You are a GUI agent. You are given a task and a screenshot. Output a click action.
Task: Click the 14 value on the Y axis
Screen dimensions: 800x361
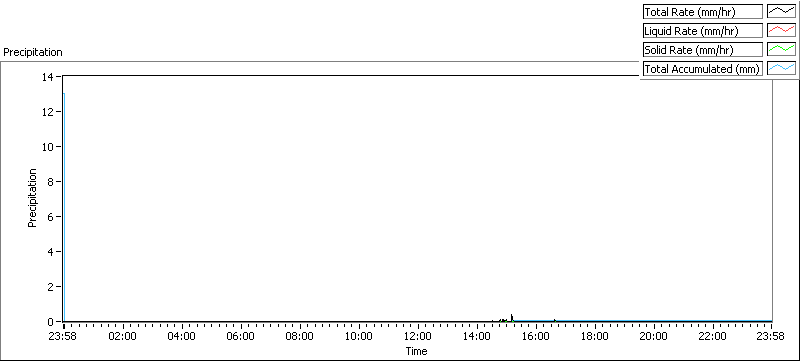48,77
